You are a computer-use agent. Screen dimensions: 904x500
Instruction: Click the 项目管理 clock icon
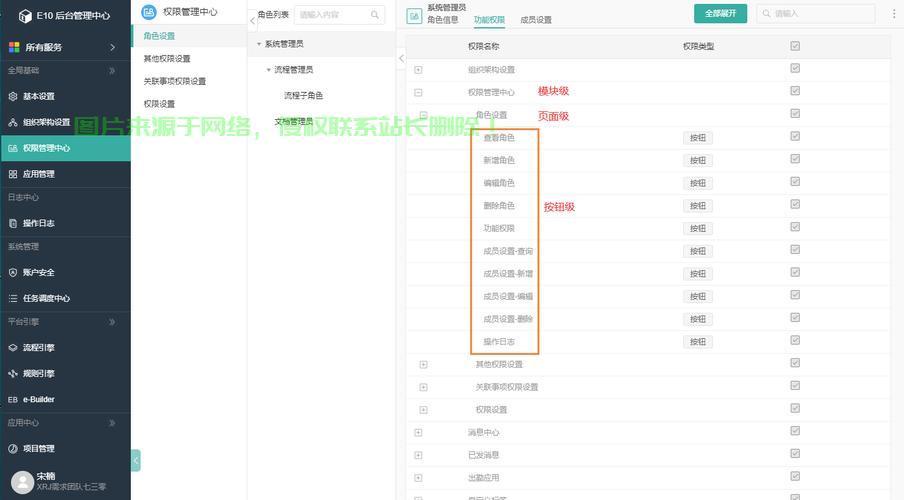[x=13, y=449]
